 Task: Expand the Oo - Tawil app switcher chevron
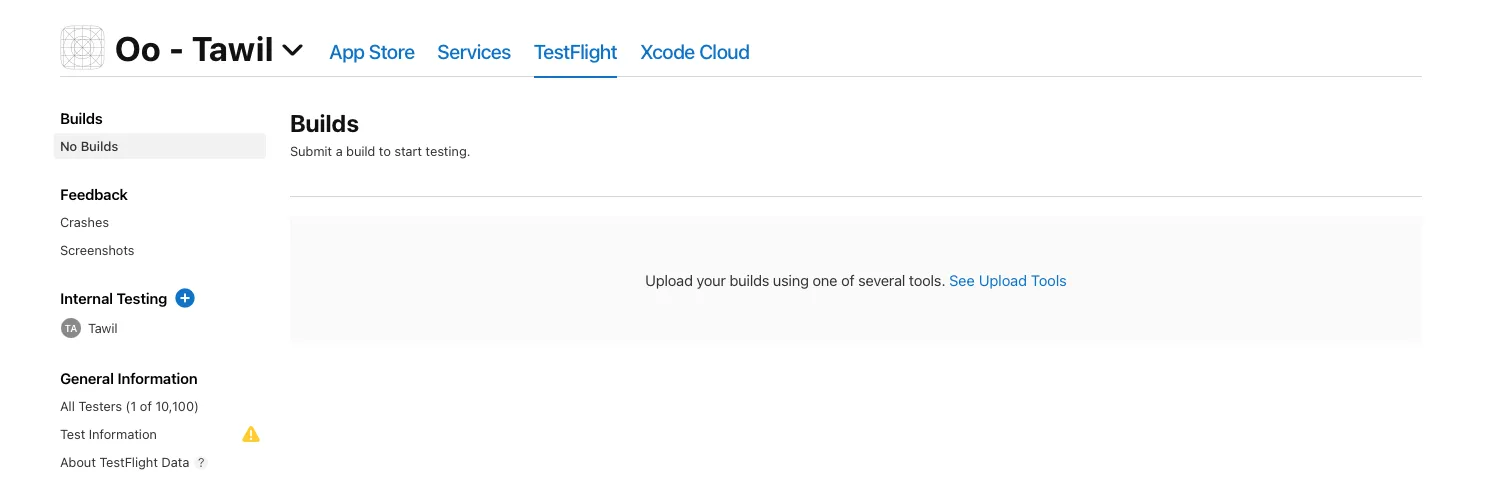[293, 50]
